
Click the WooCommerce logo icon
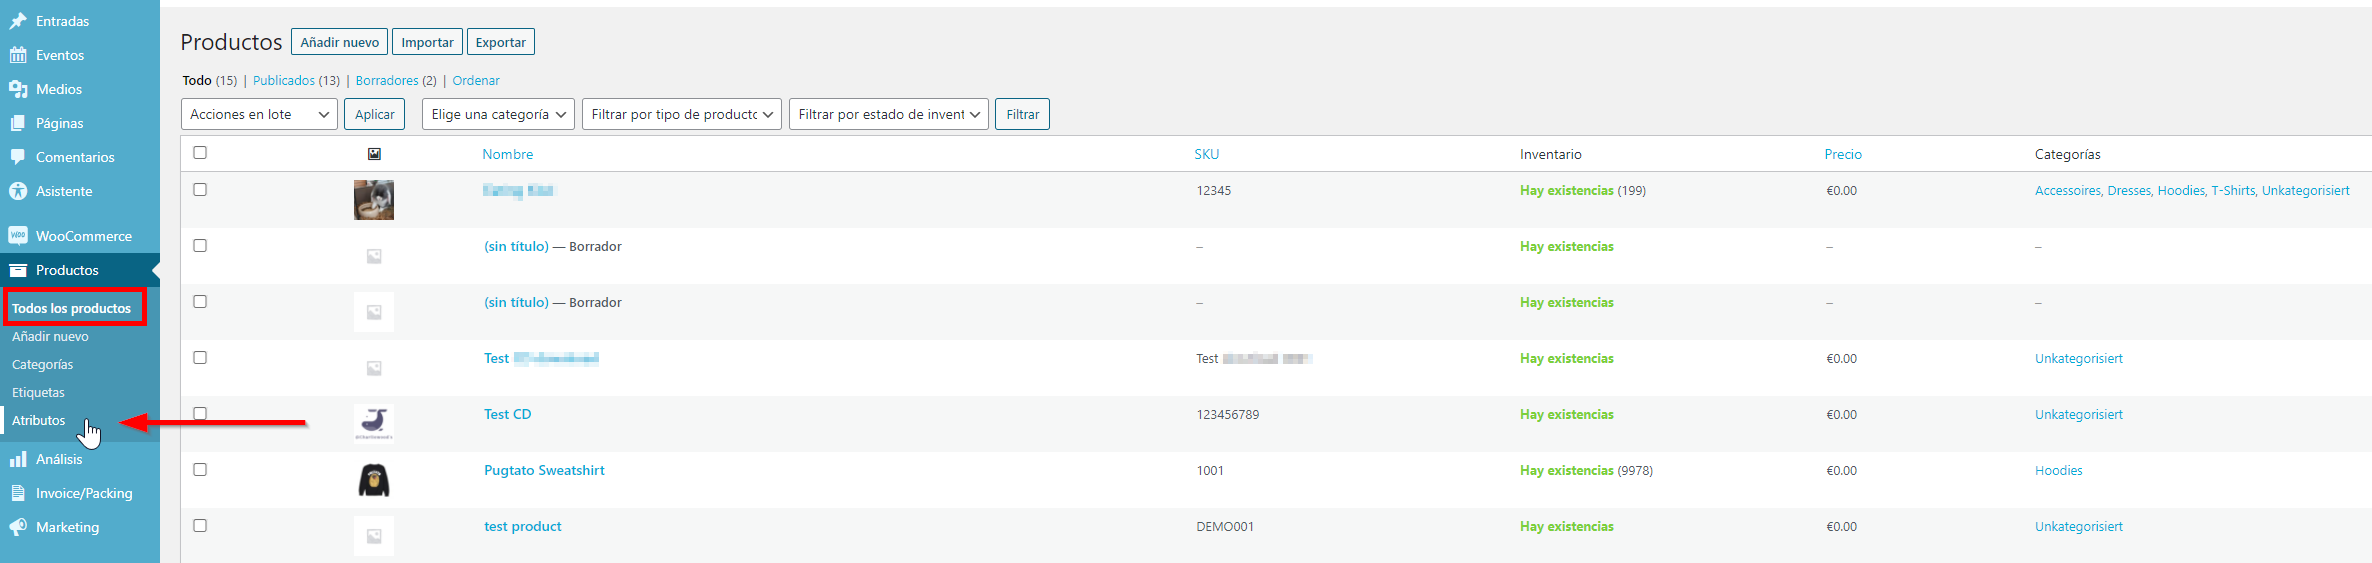(x=18, y=236)
